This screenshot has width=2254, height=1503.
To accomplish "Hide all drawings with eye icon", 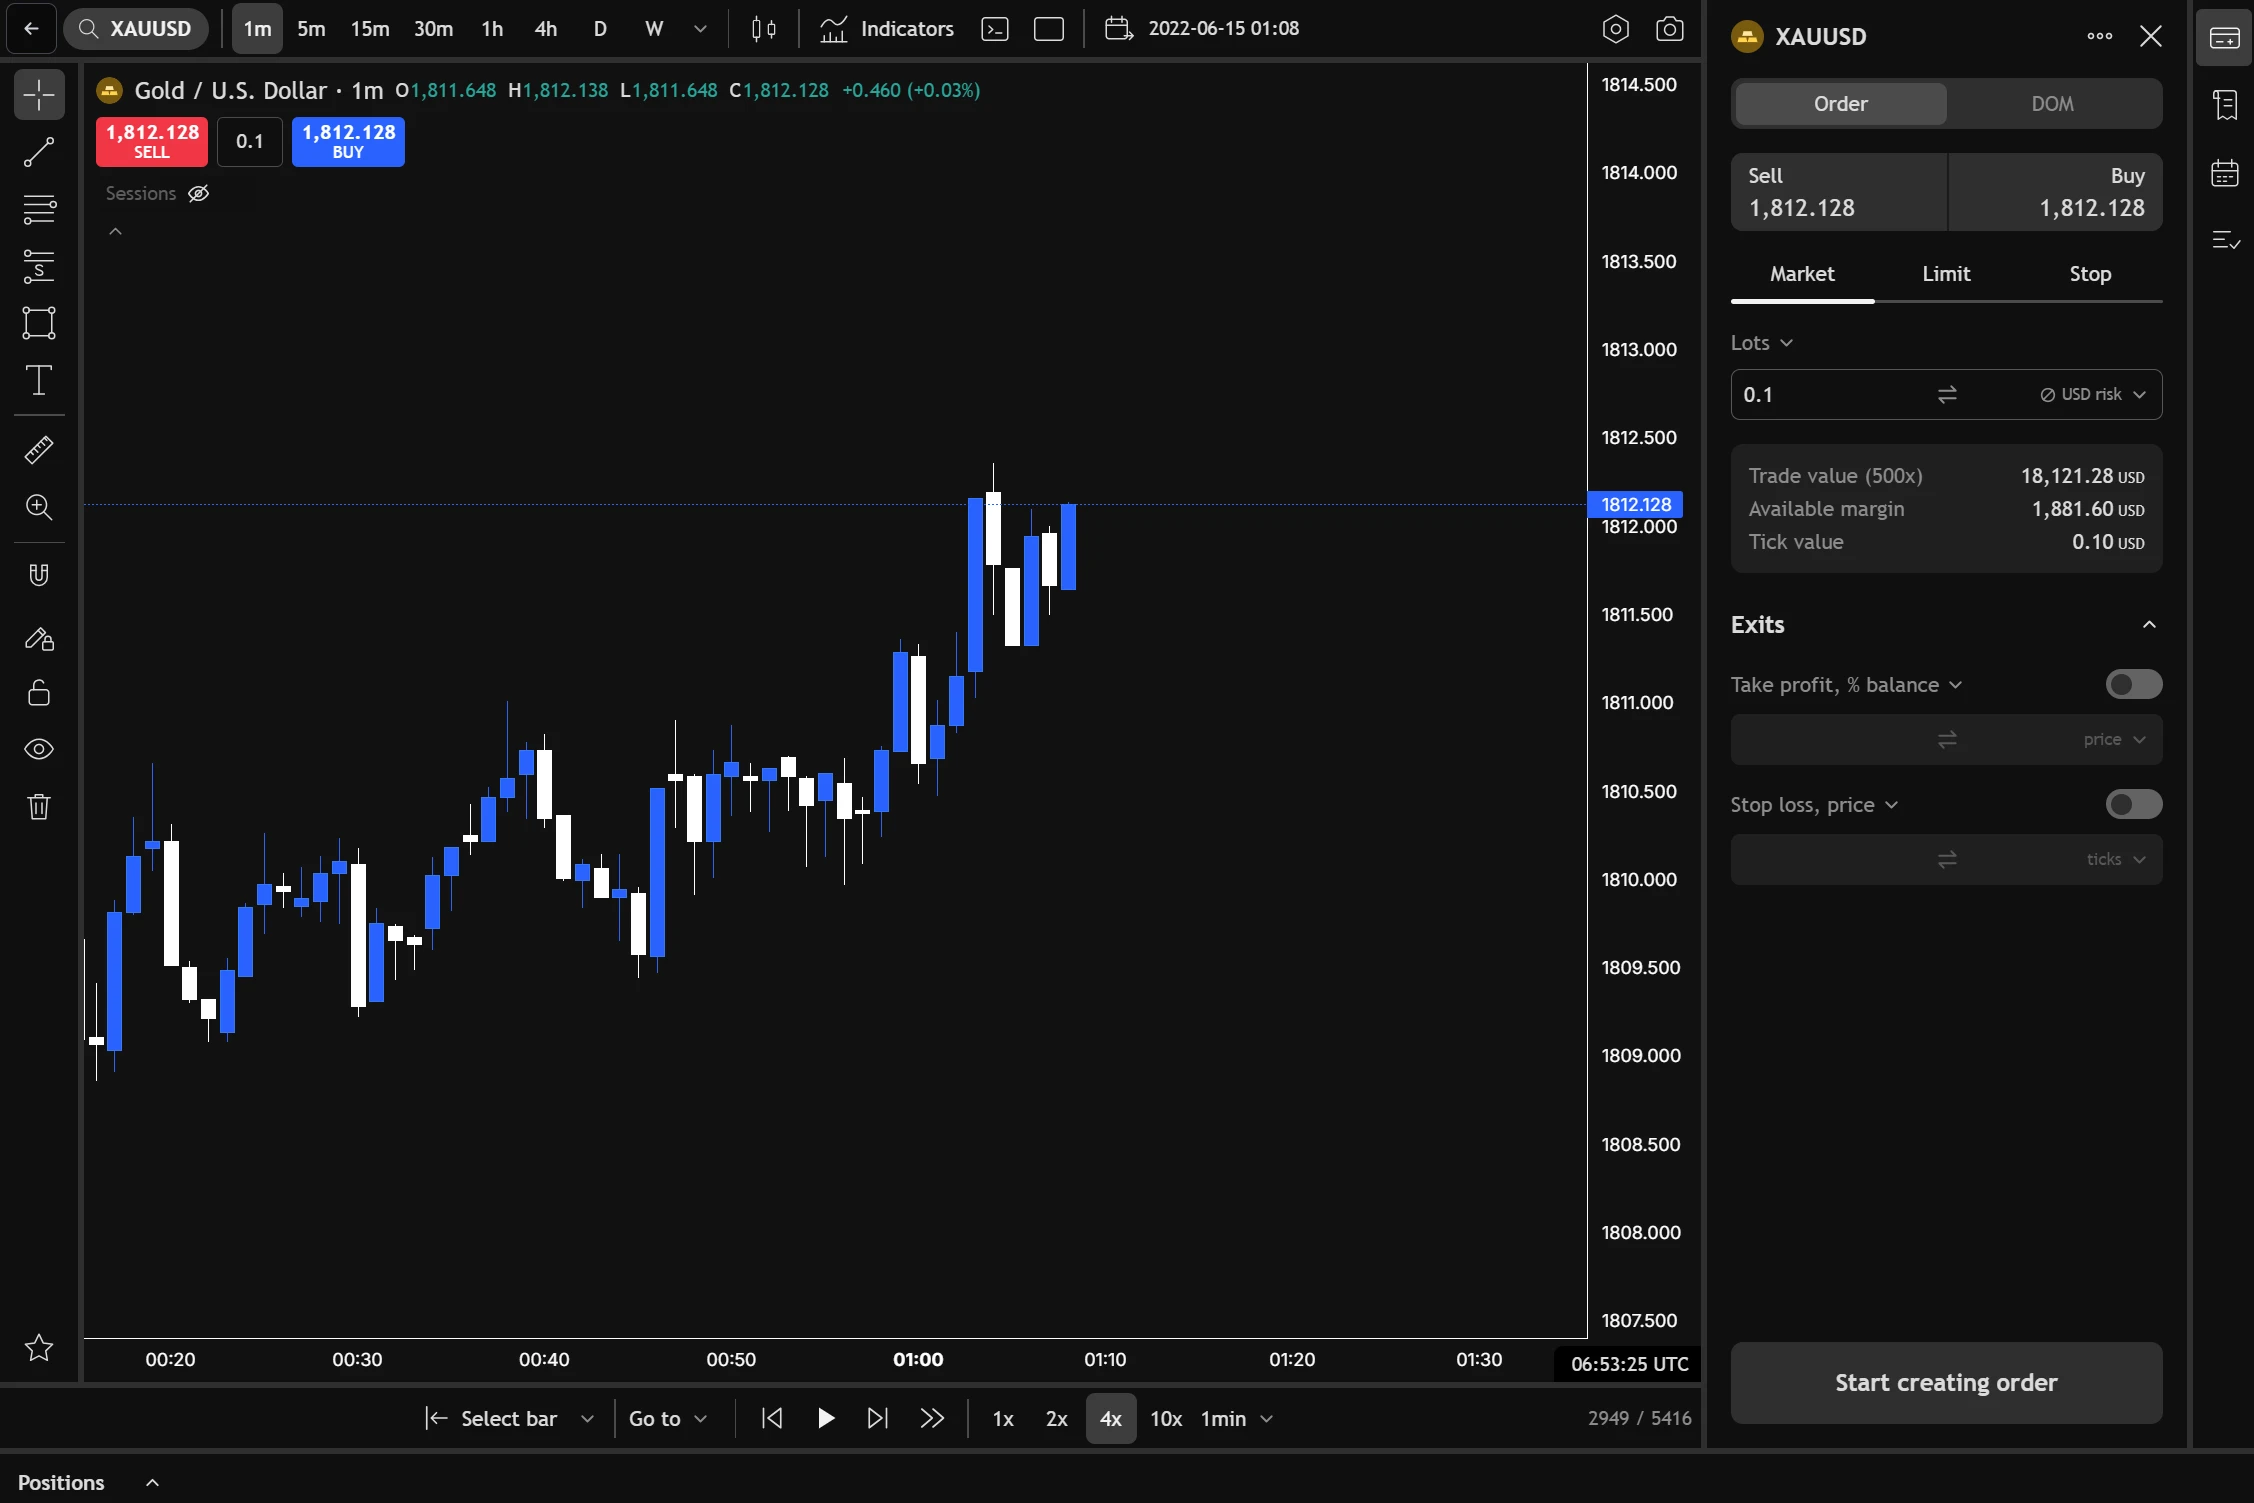I will [39, 749].
